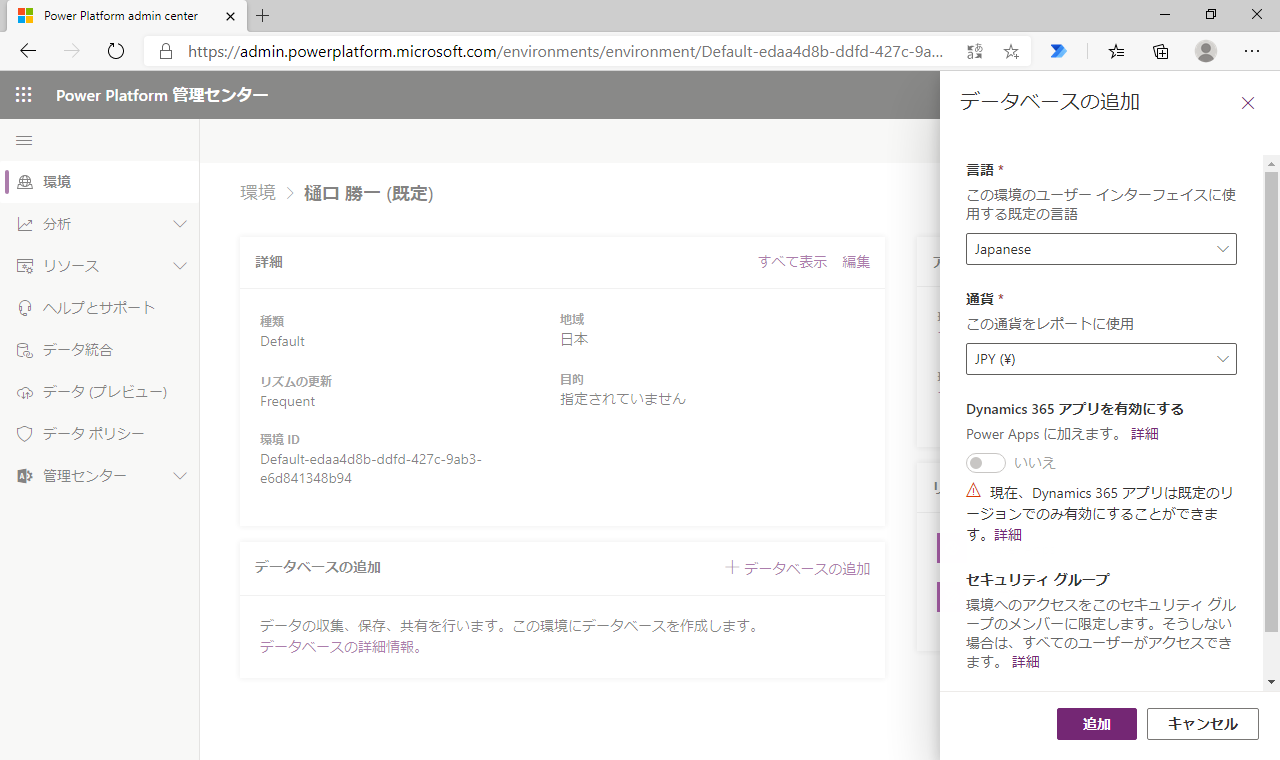This screenshot has width=1280, height=760.
Task: Close the Power Platform admin center tab
Action: tap(229, 16)
